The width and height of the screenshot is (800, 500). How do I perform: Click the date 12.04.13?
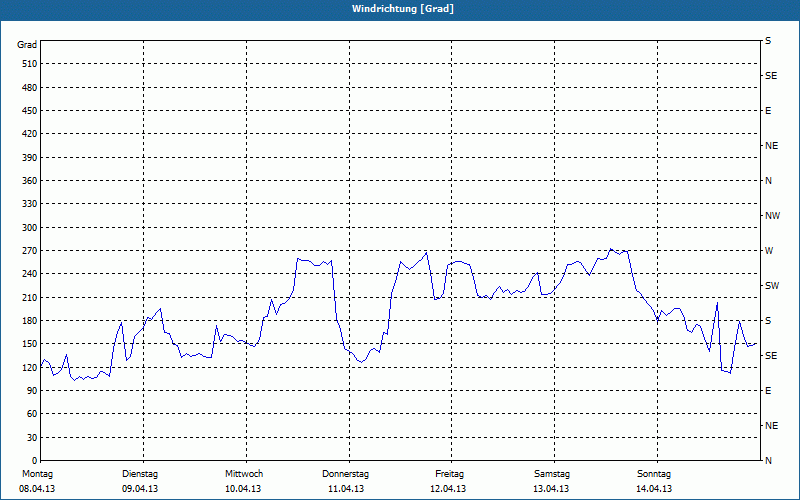(448, 489)
